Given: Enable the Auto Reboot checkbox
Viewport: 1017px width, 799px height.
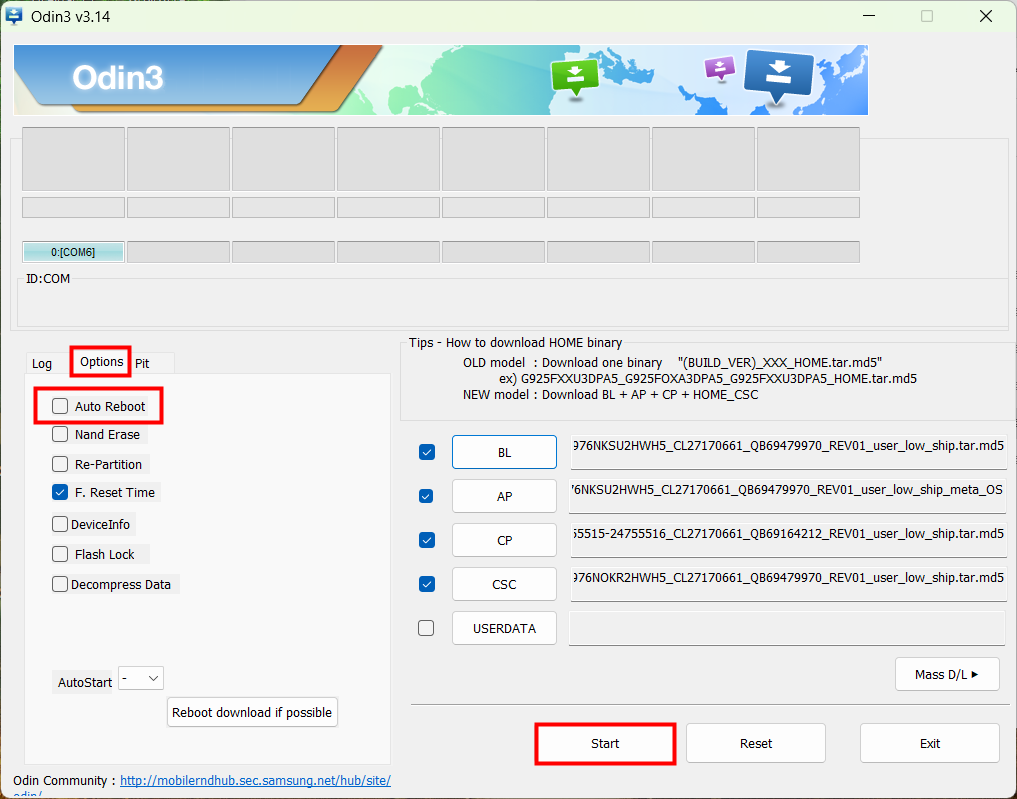Looking at the screenshot, I should [x=60, y=406].
